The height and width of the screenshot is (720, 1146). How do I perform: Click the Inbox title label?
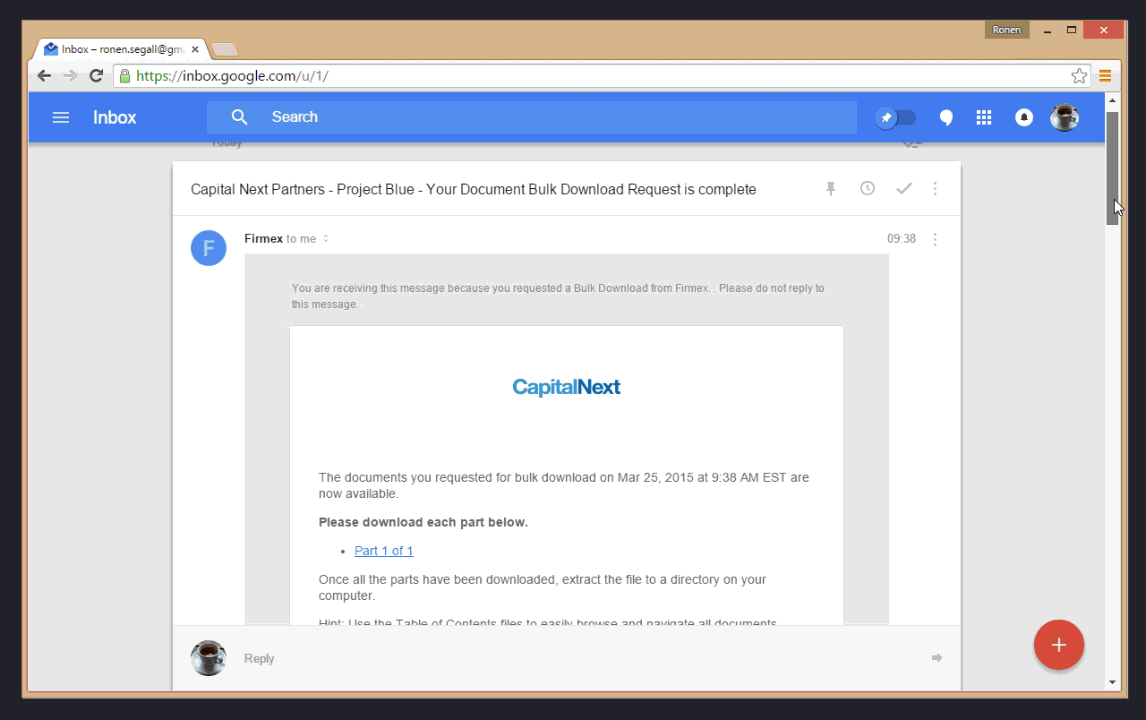click(x=115, y=118)
